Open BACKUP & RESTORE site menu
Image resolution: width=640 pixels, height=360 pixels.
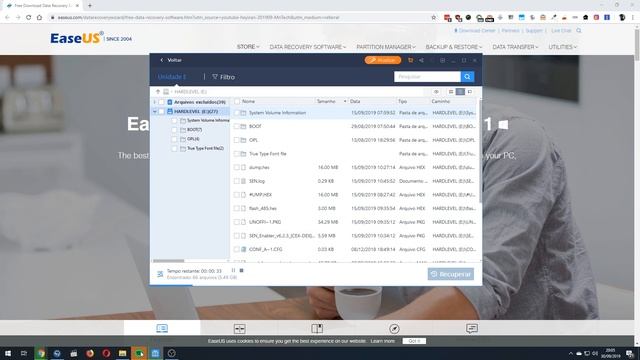pyautogui.click(x=453, y=47)
